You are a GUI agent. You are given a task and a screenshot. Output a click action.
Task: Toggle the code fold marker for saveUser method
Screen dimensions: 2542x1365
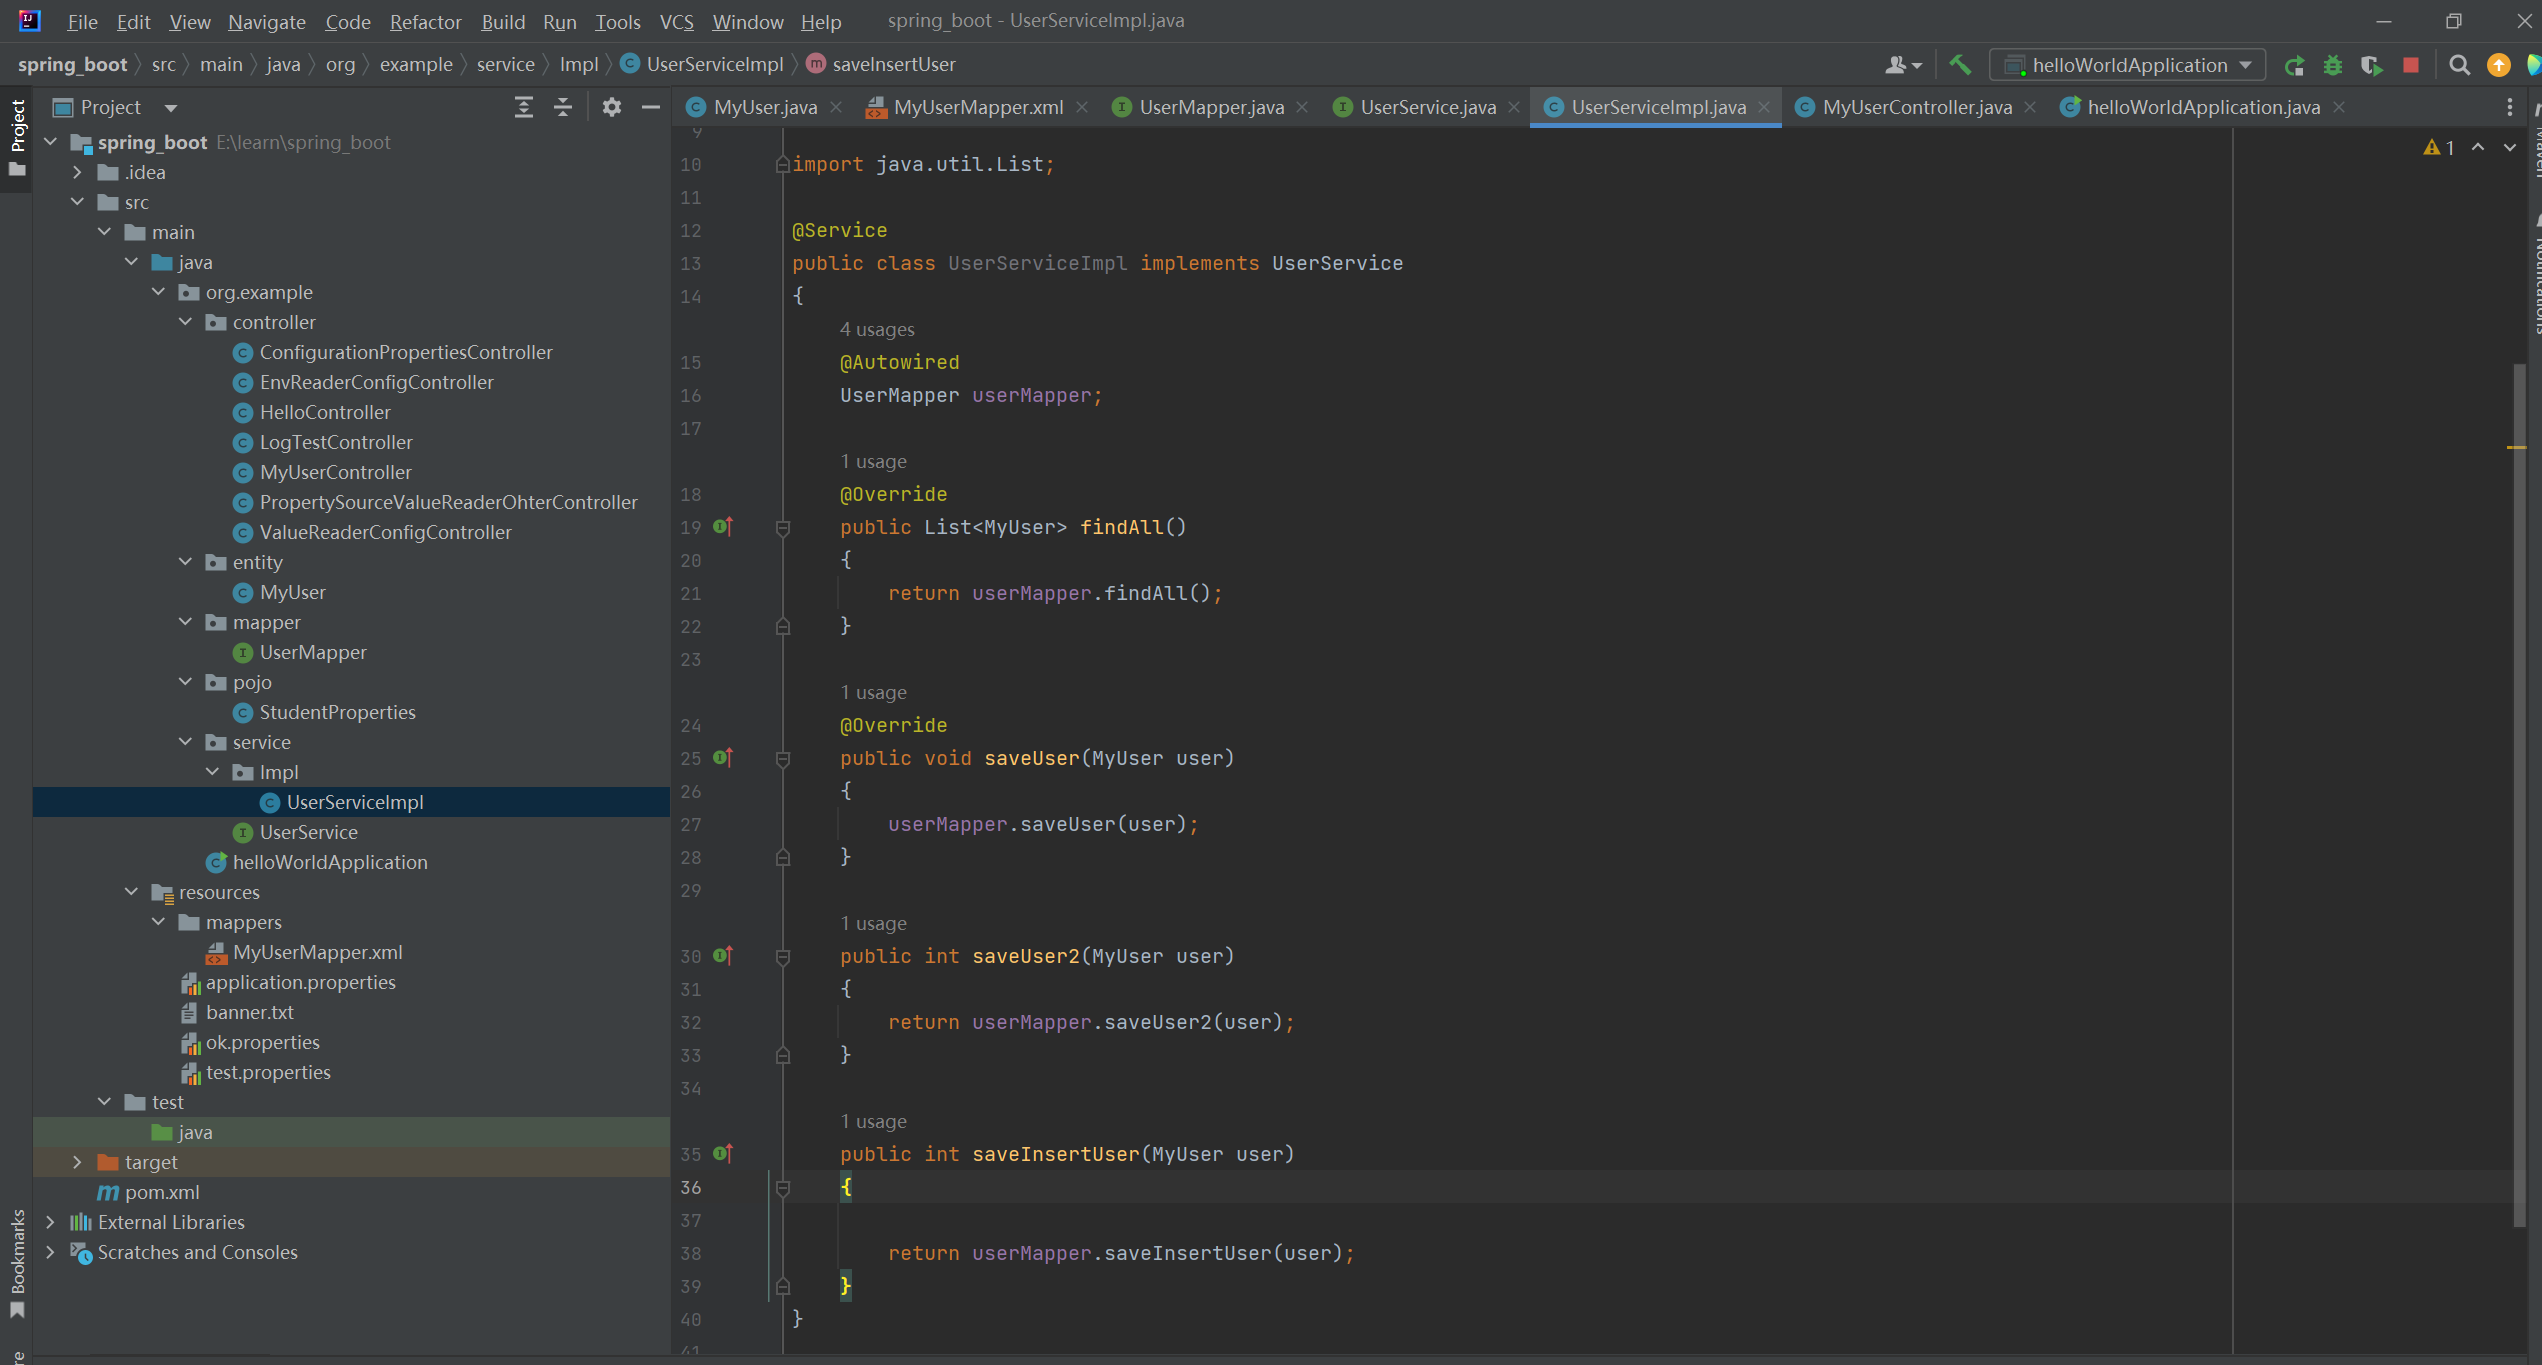(x=783, y=759)
